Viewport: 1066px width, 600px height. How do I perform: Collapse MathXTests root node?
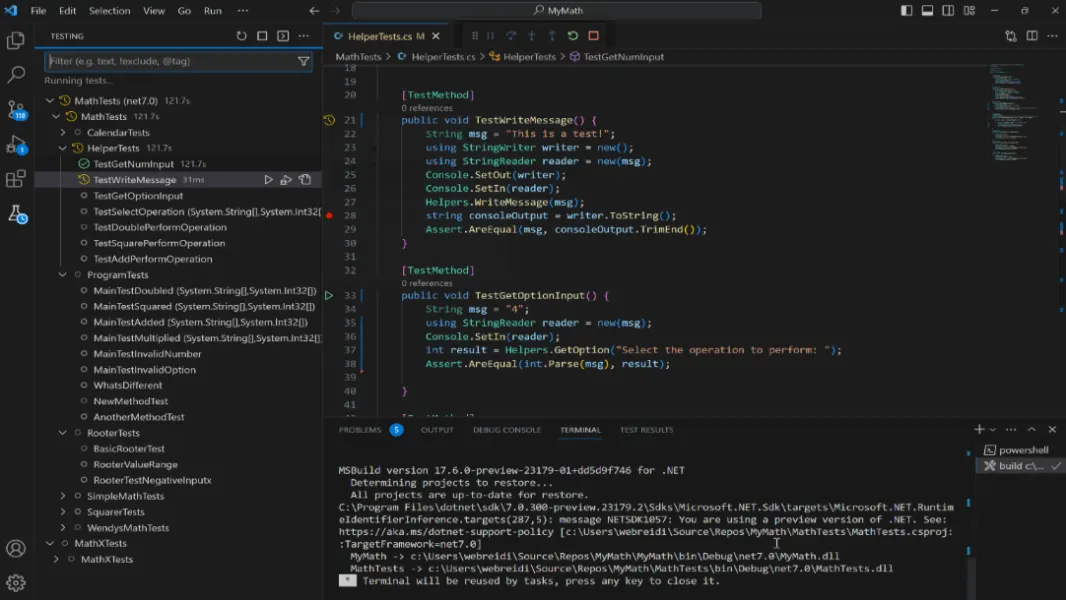(50, 544)
